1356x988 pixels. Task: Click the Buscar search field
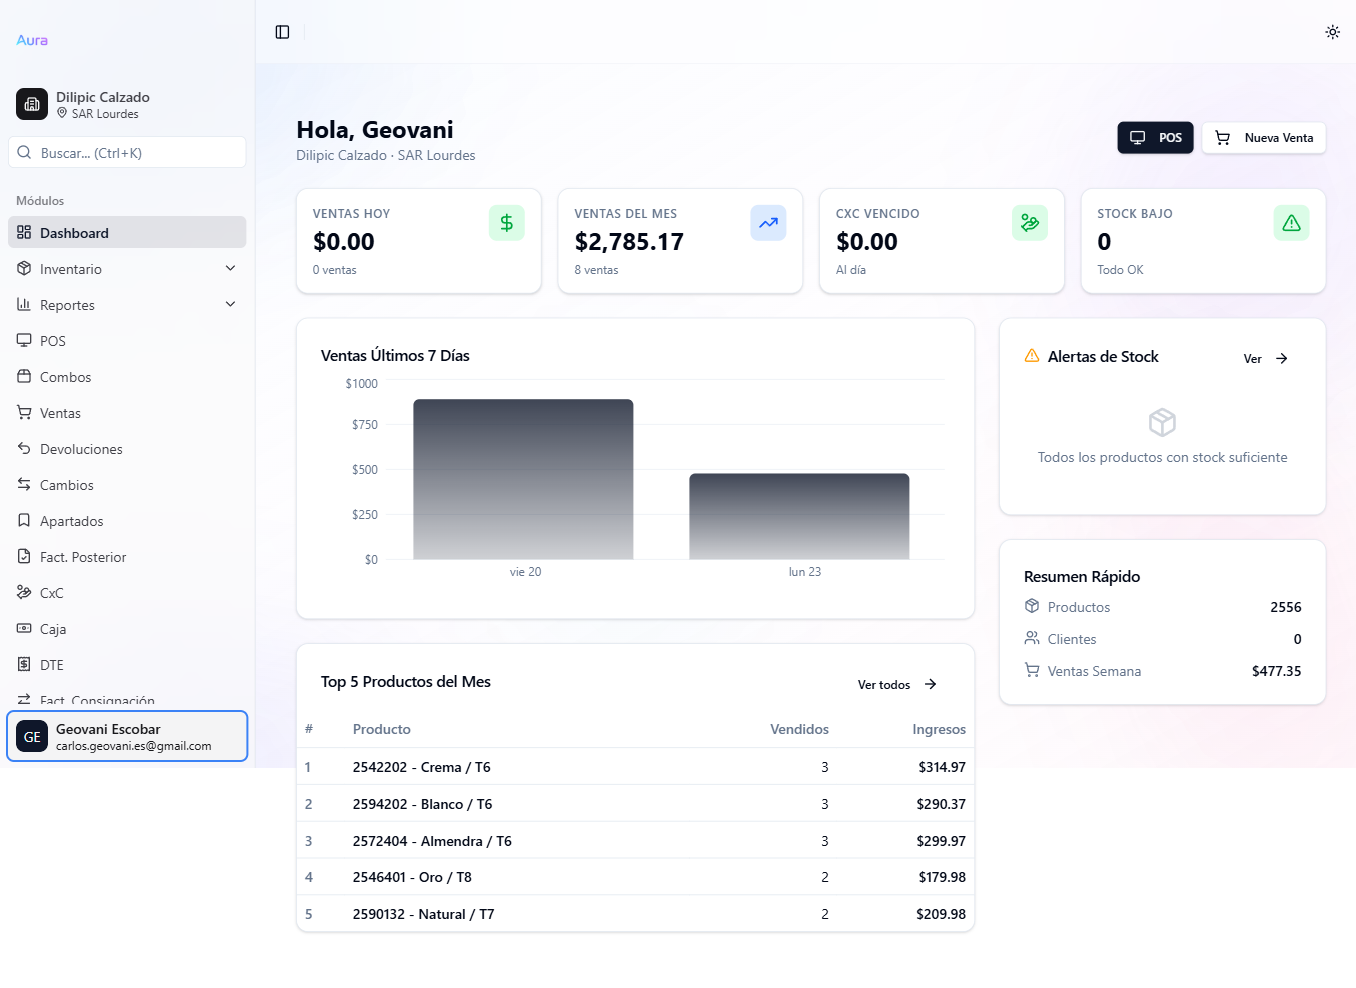click(x=127, y=152)
